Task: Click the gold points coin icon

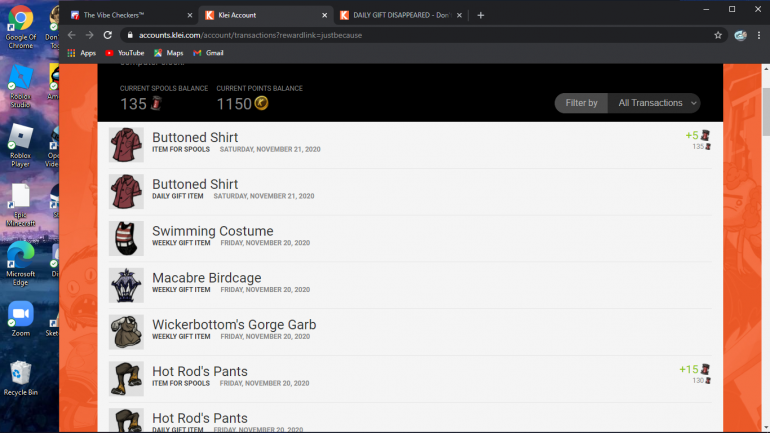Action: click(x=261, y=103)
